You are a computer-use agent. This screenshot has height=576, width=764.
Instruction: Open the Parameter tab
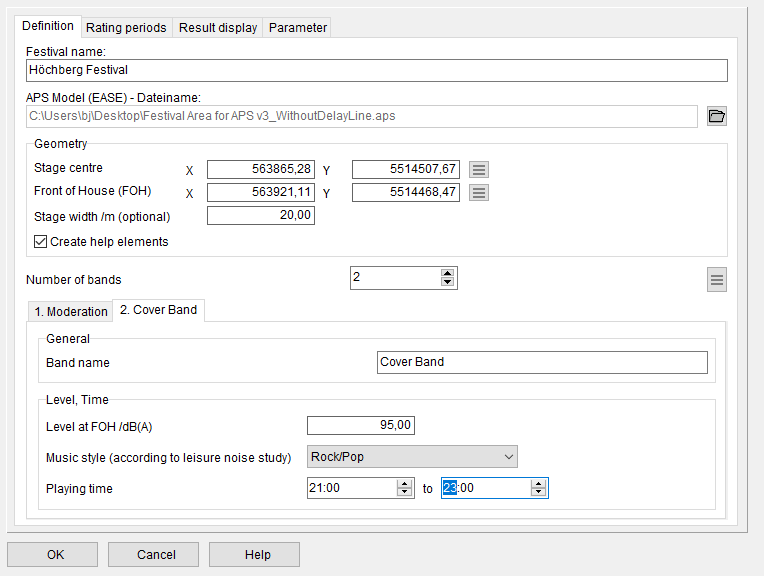(x=298, y=28)
